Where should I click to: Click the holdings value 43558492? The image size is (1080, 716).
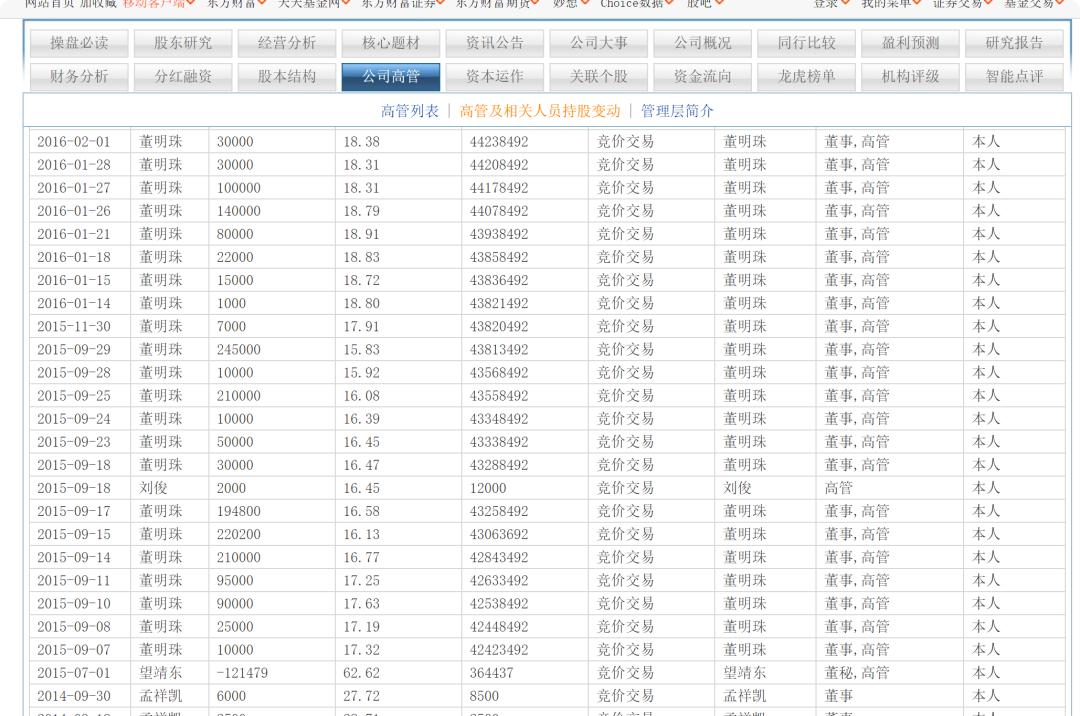pyautogui.click(x=499, y=396)
